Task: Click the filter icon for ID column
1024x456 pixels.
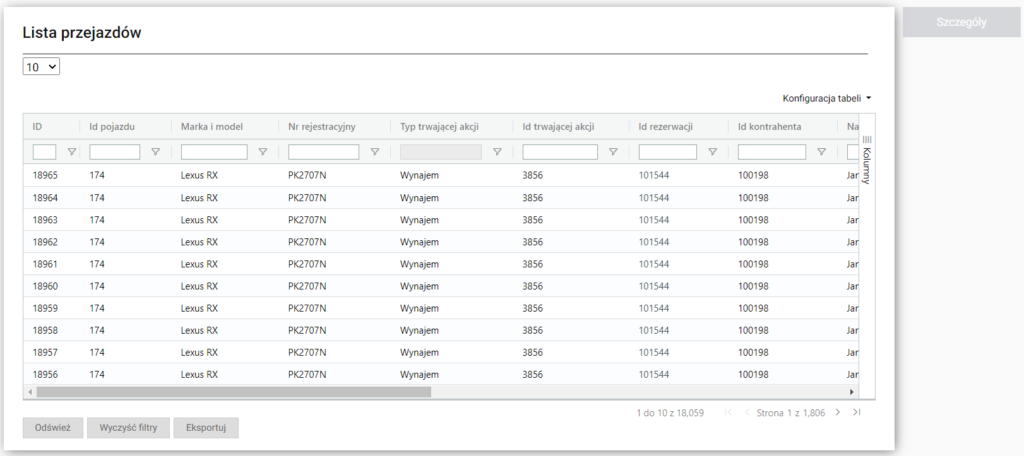Action: click(71, 152)
